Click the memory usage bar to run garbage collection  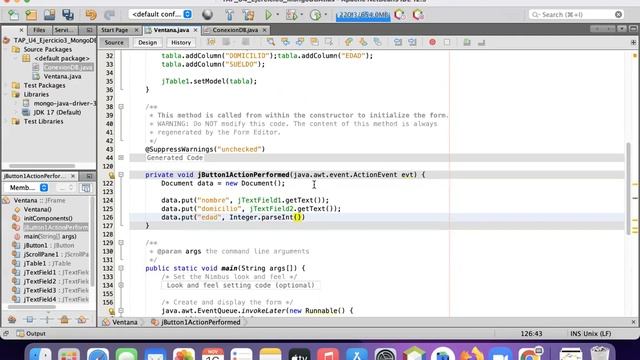tap(362, 15)
